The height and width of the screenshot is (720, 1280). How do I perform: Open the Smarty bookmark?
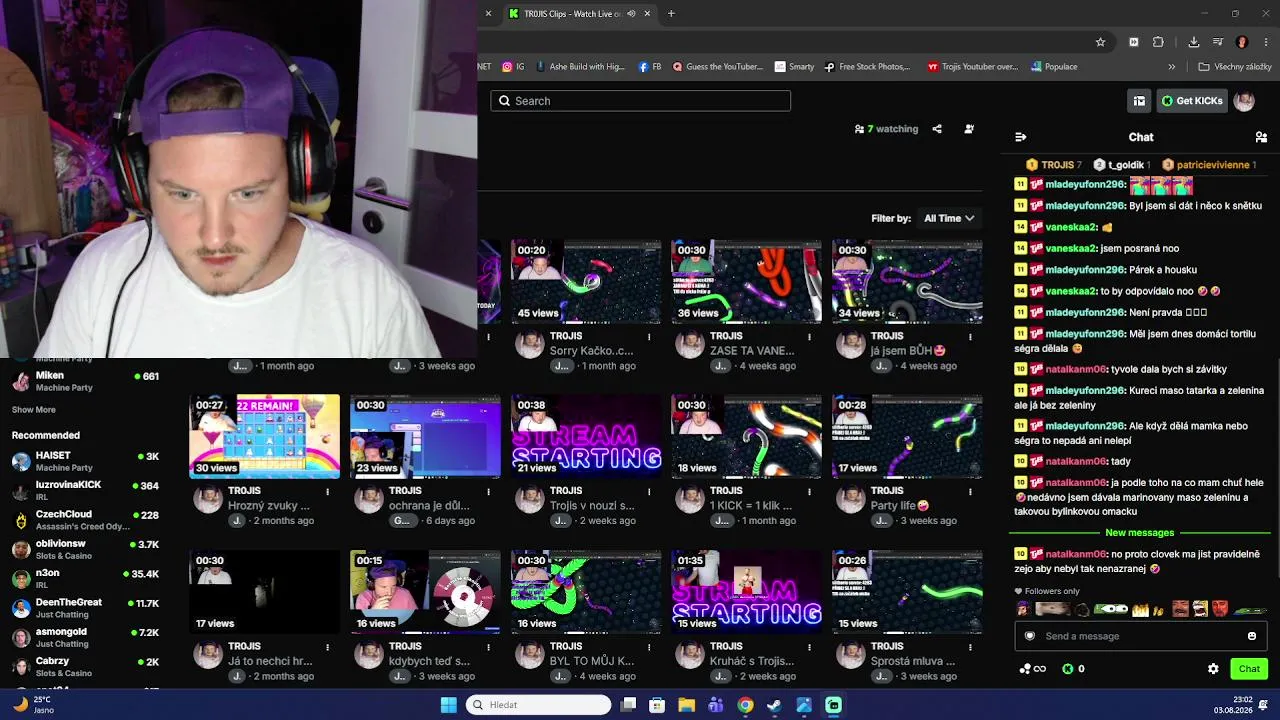795,67
